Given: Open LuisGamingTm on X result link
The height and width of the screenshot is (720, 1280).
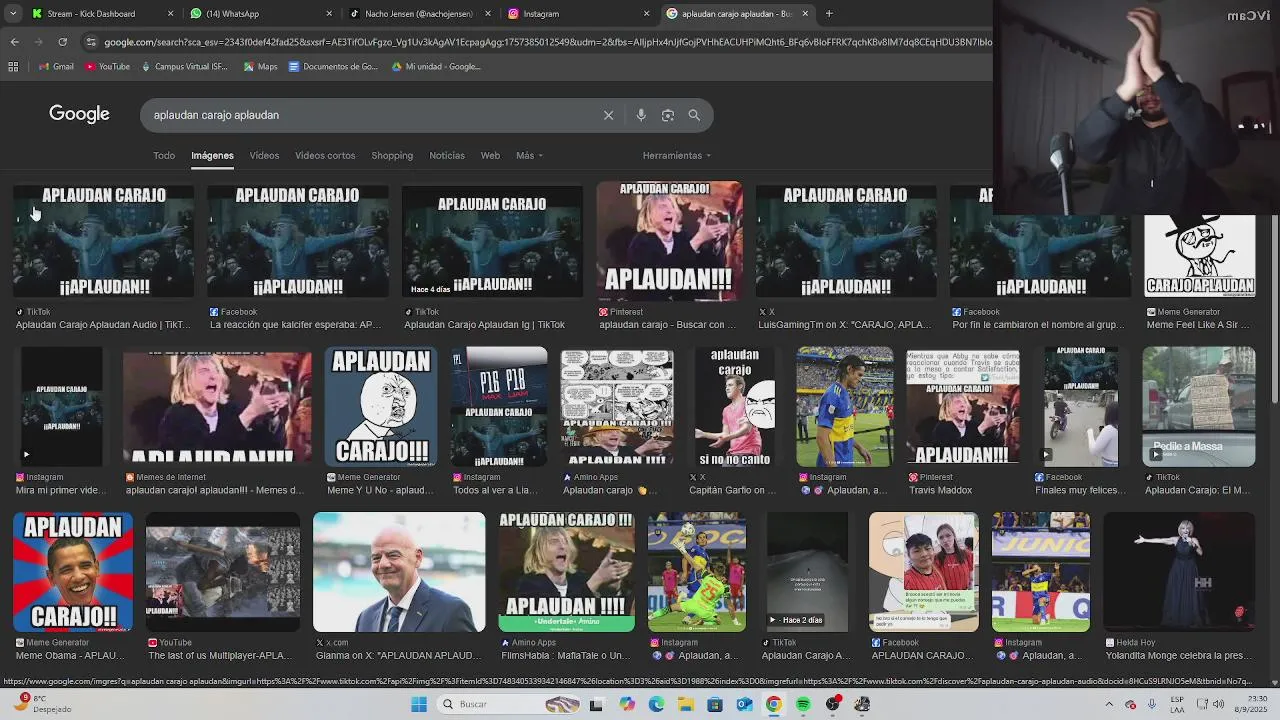Looking at the screenshot, I should (844, 325).
